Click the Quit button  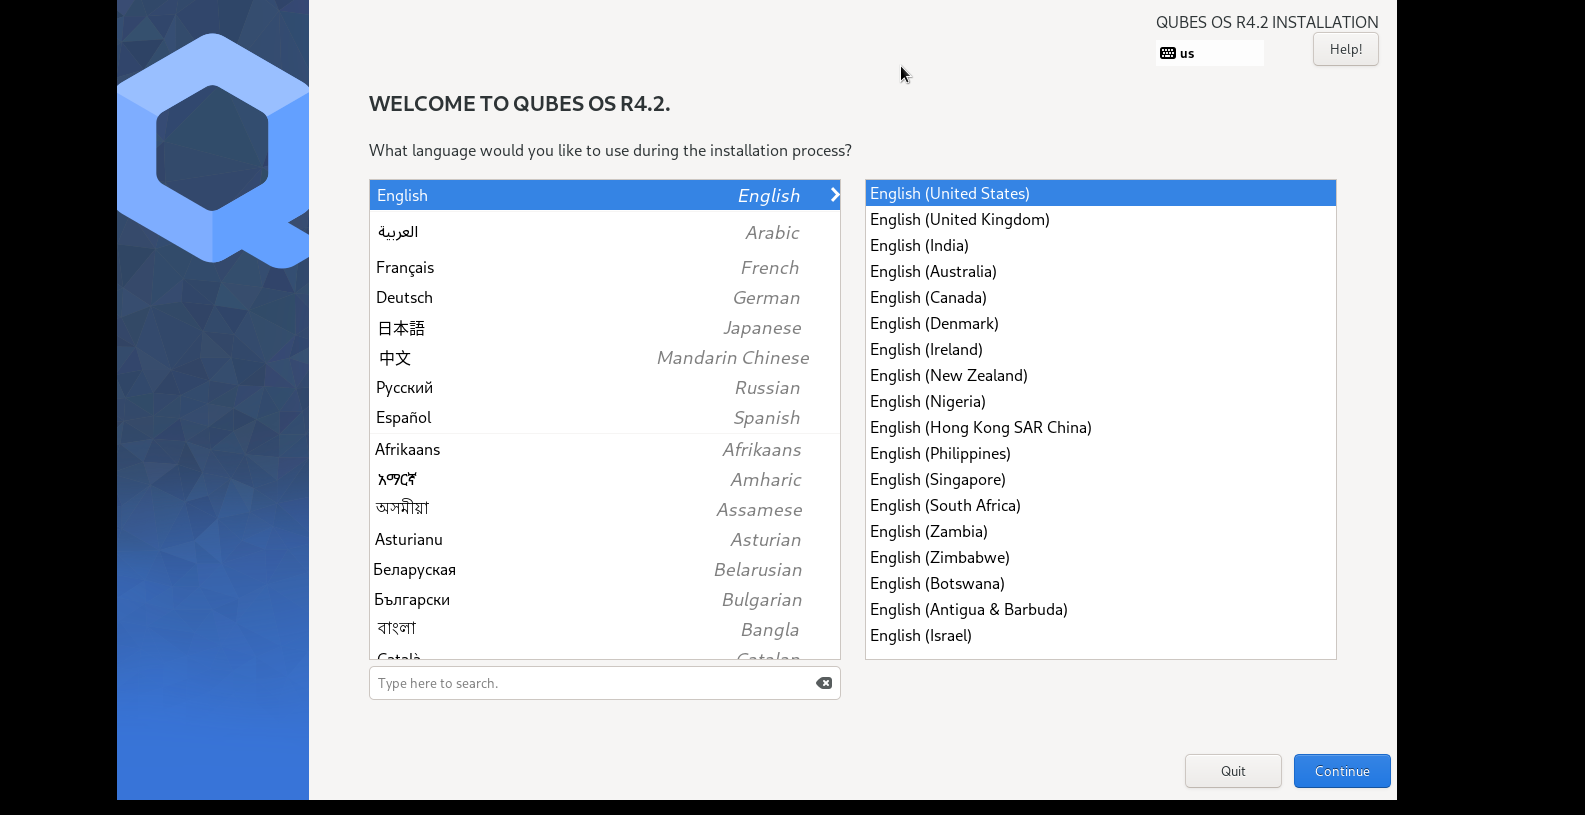point(1233,771)
